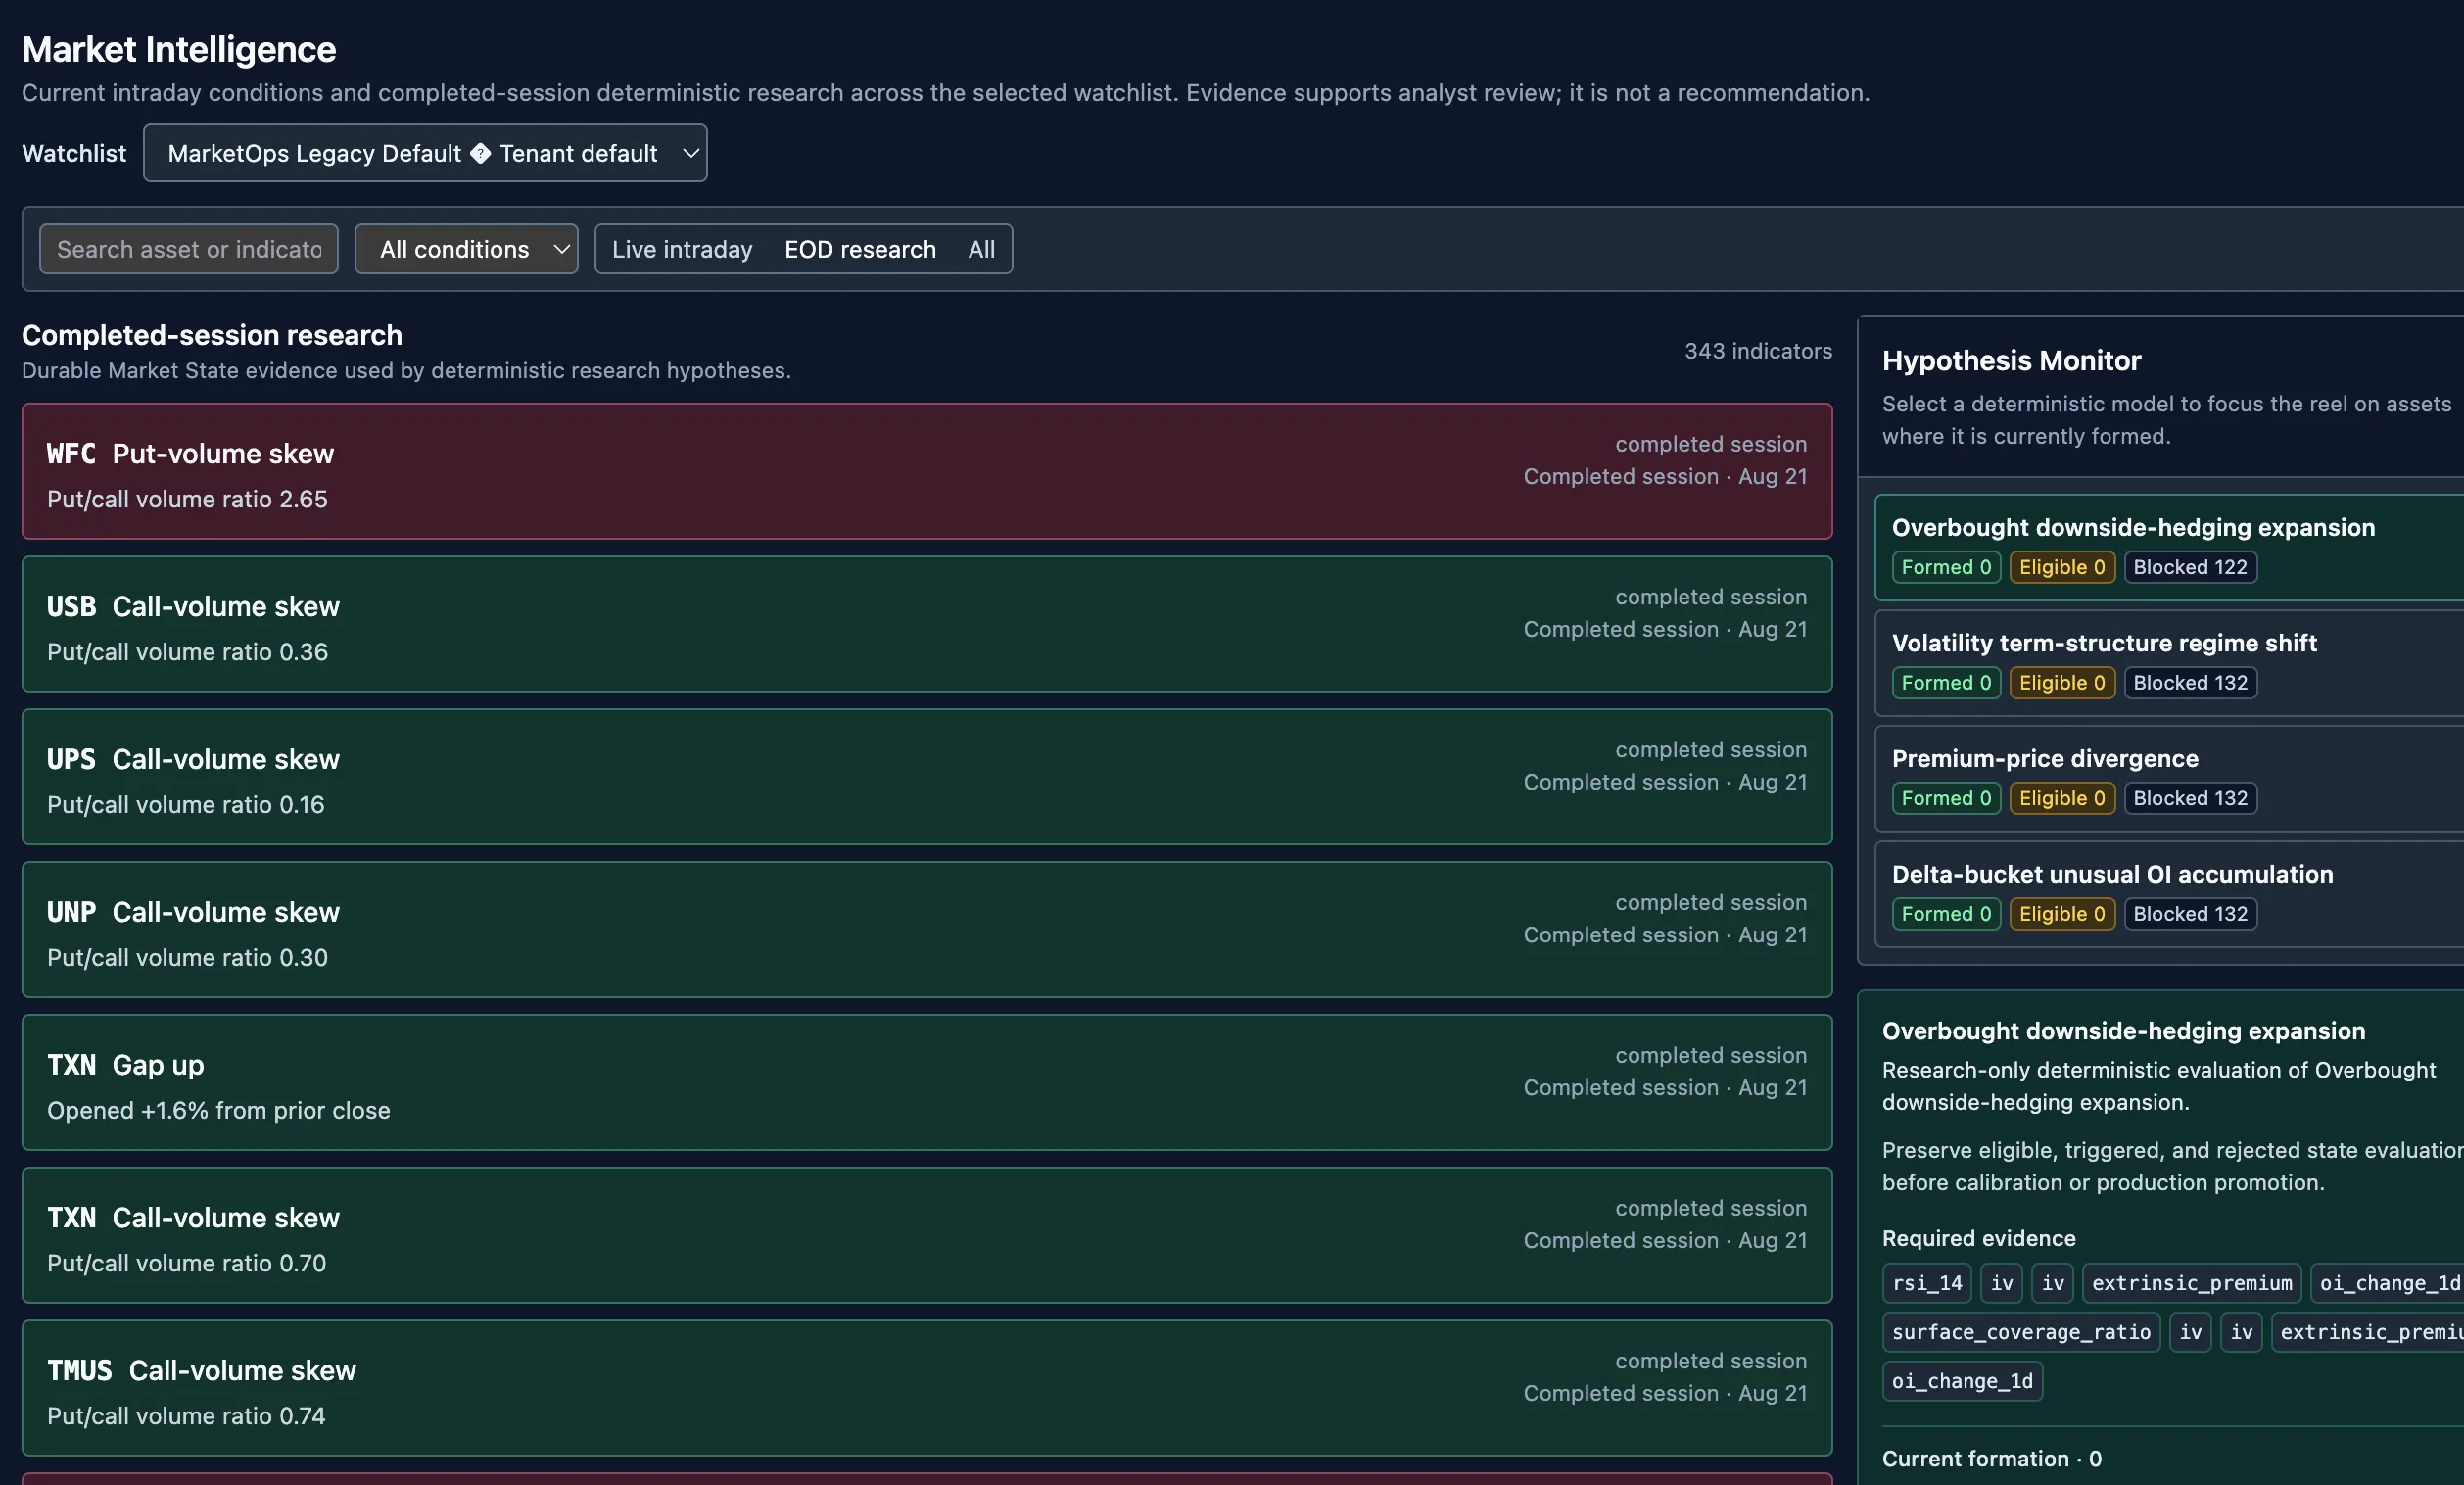Click Eligible 0 badge under Delta-bucket unusual OI
Viewport: 2464px width, 1485px height.
point(2062,915)
